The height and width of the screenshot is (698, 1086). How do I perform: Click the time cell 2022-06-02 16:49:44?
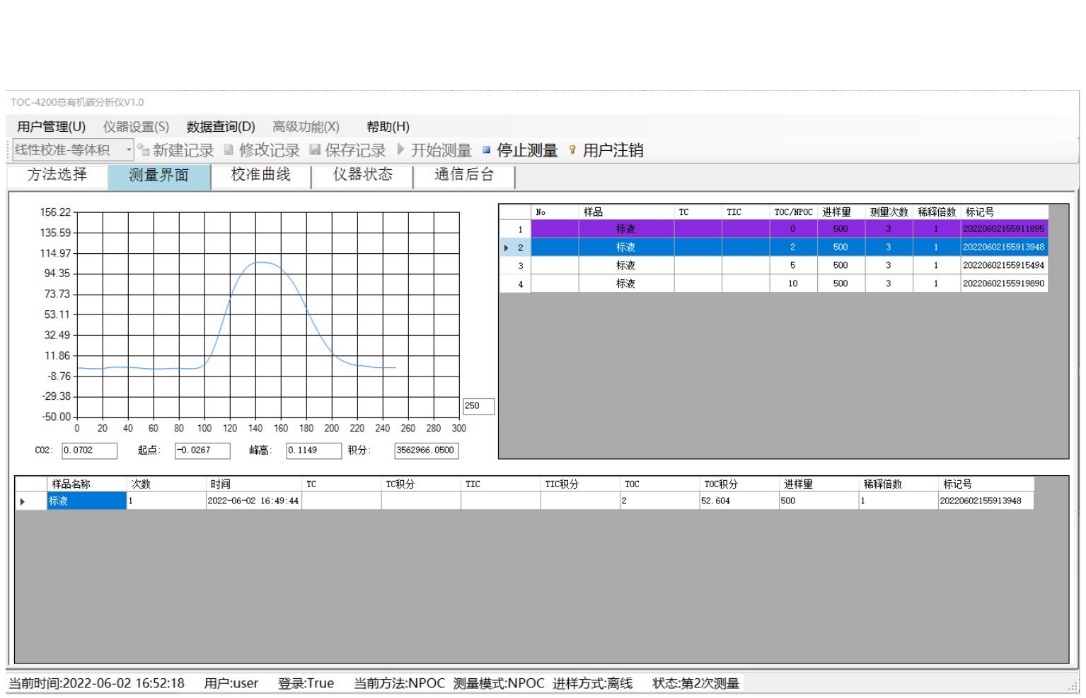tap(253, 501)
